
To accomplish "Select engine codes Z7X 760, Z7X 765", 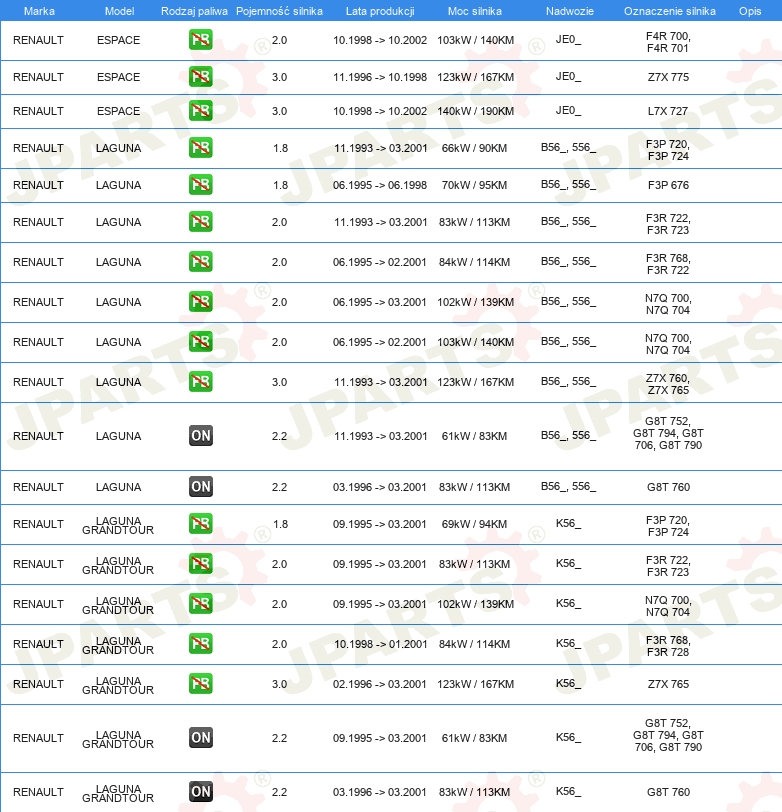I will [x=668, y=384].
